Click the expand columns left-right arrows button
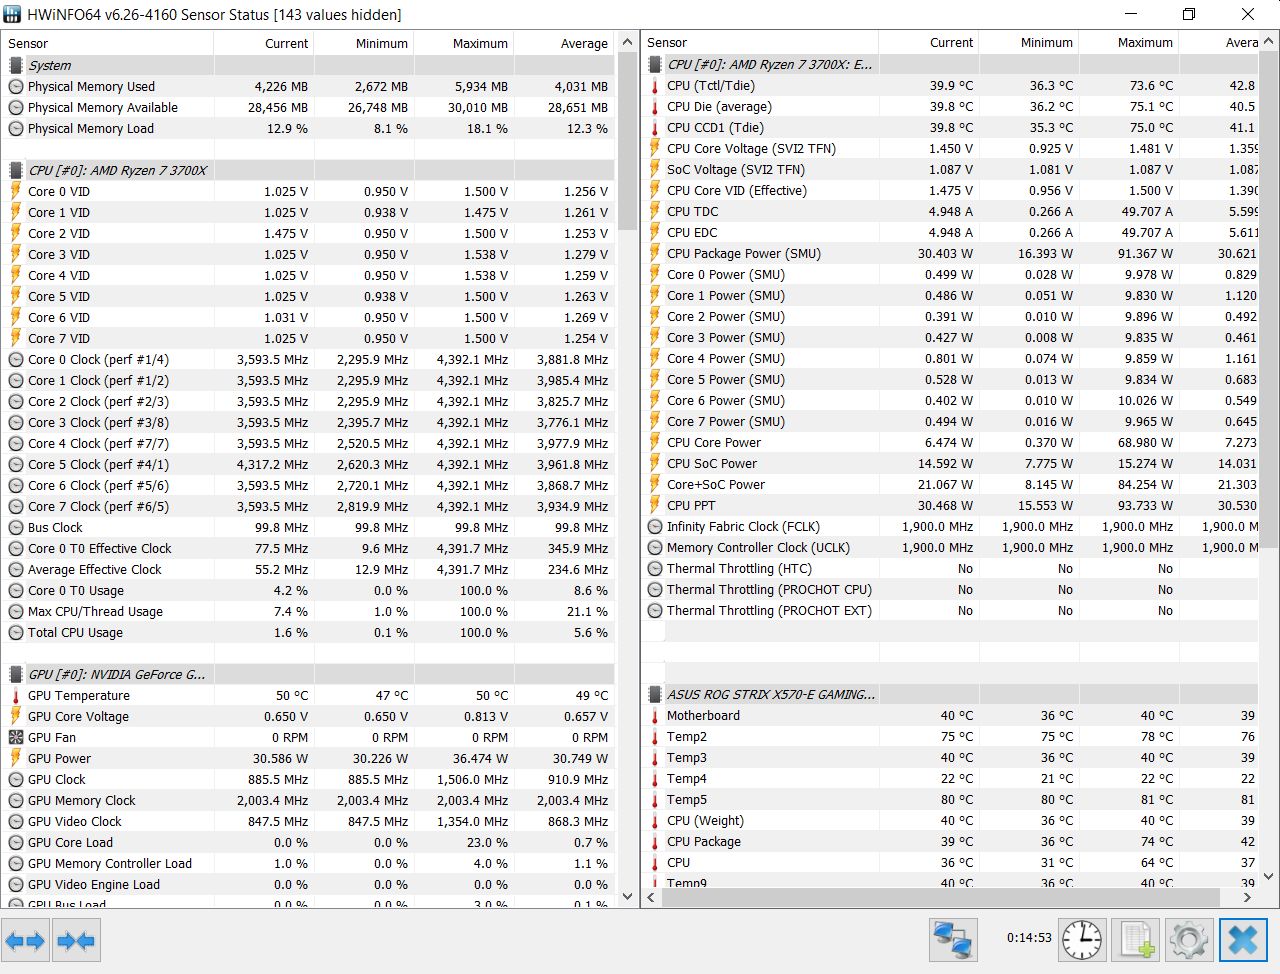The width and height of the screenshot is (1280, 974). (25, 940)
